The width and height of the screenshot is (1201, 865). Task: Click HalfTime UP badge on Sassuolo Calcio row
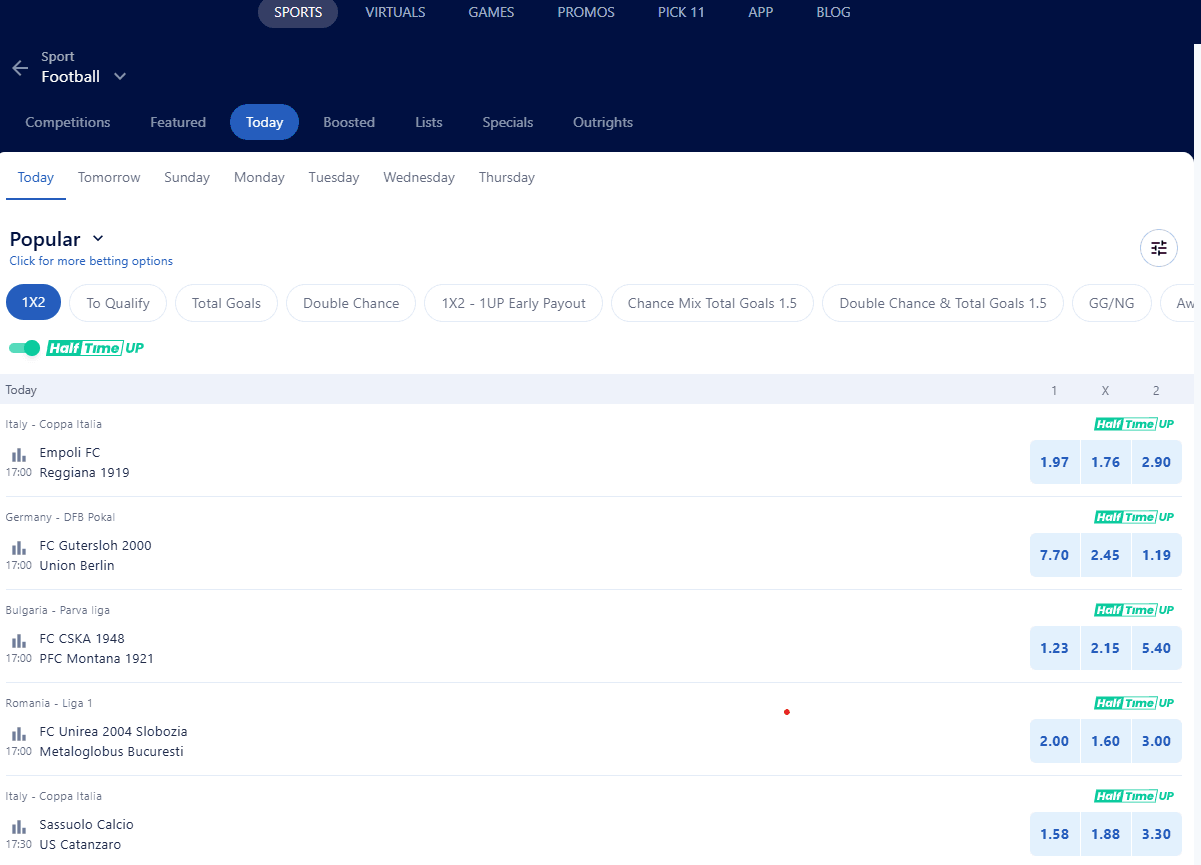click(x=1134, y=796)
